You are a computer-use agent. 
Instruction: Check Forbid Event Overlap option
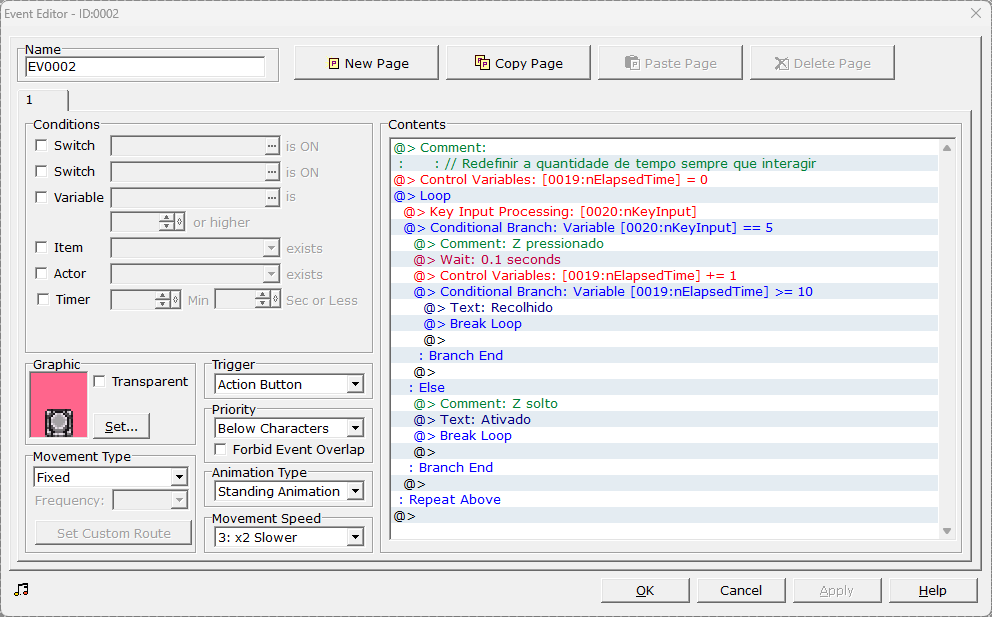pyautogui.click(x=221, y=450)
